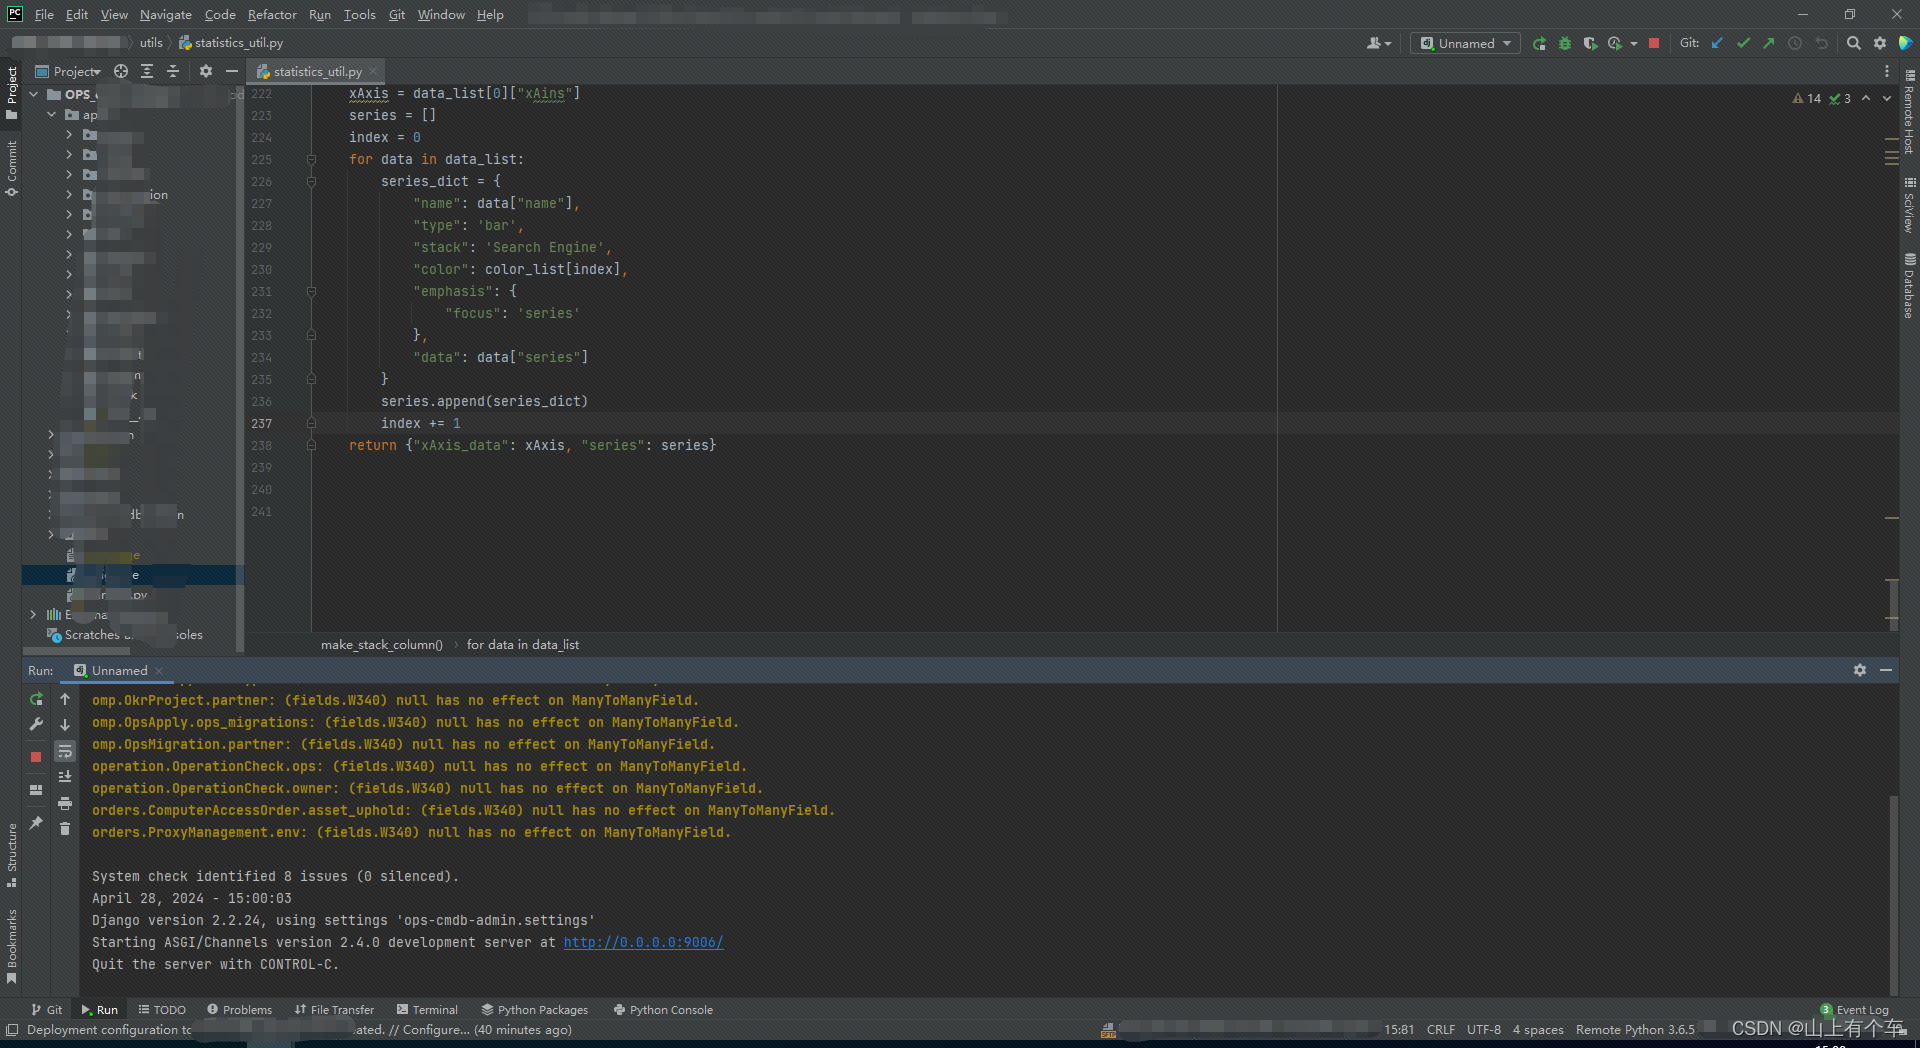Run with coverage from the main toolbar

pos(1590,43)
